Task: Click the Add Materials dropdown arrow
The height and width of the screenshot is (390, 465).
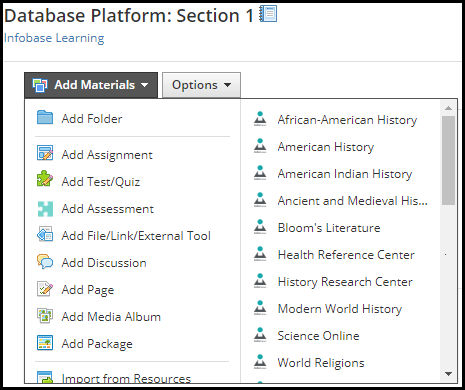Action: [144, 85]
